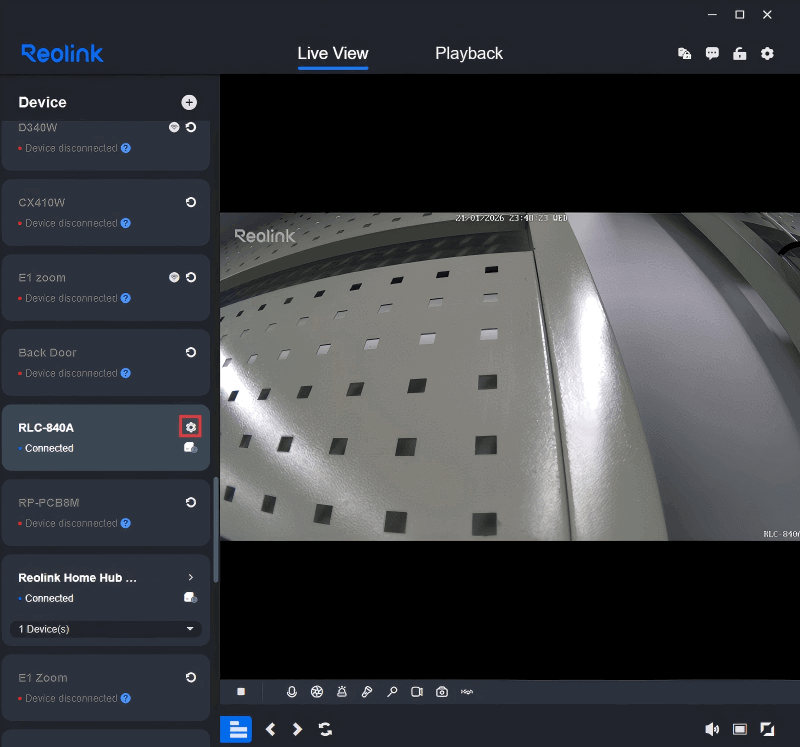
Task: Open help for RP-PCB8M disconnected status
Action: point(126,523)
